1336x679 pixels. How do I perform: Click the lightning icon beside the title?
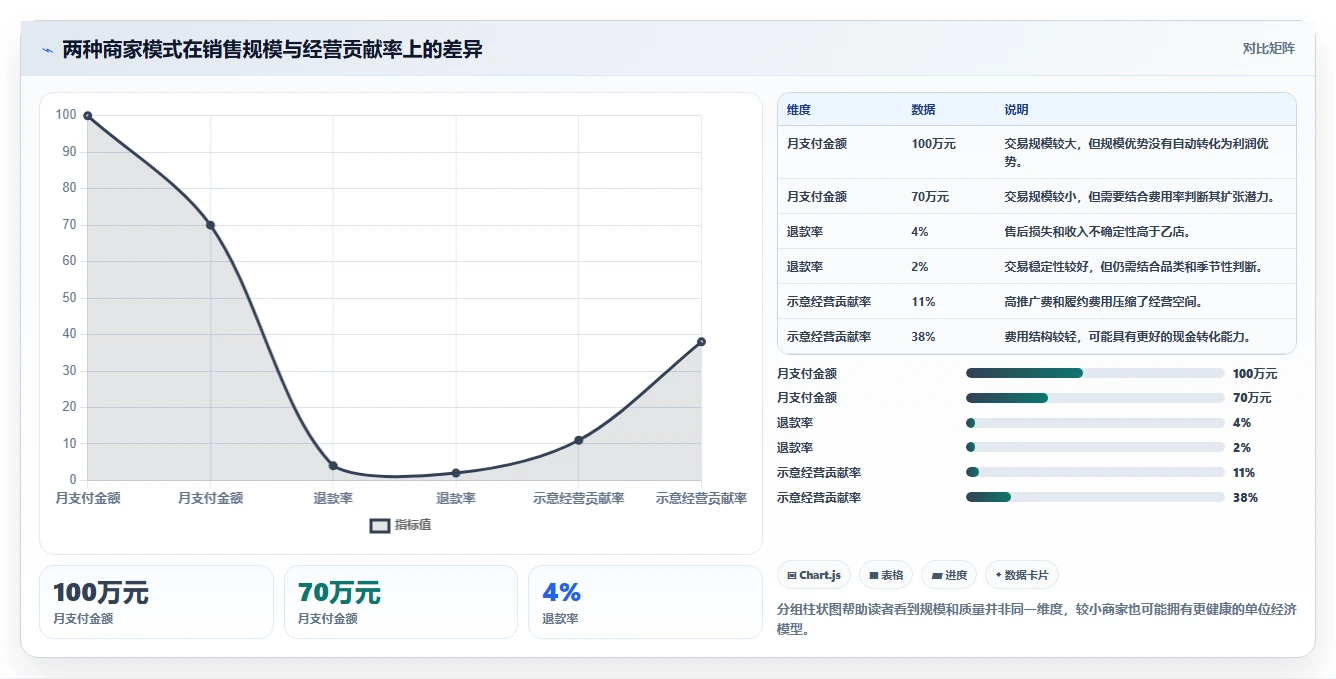[x=48, y=49]
